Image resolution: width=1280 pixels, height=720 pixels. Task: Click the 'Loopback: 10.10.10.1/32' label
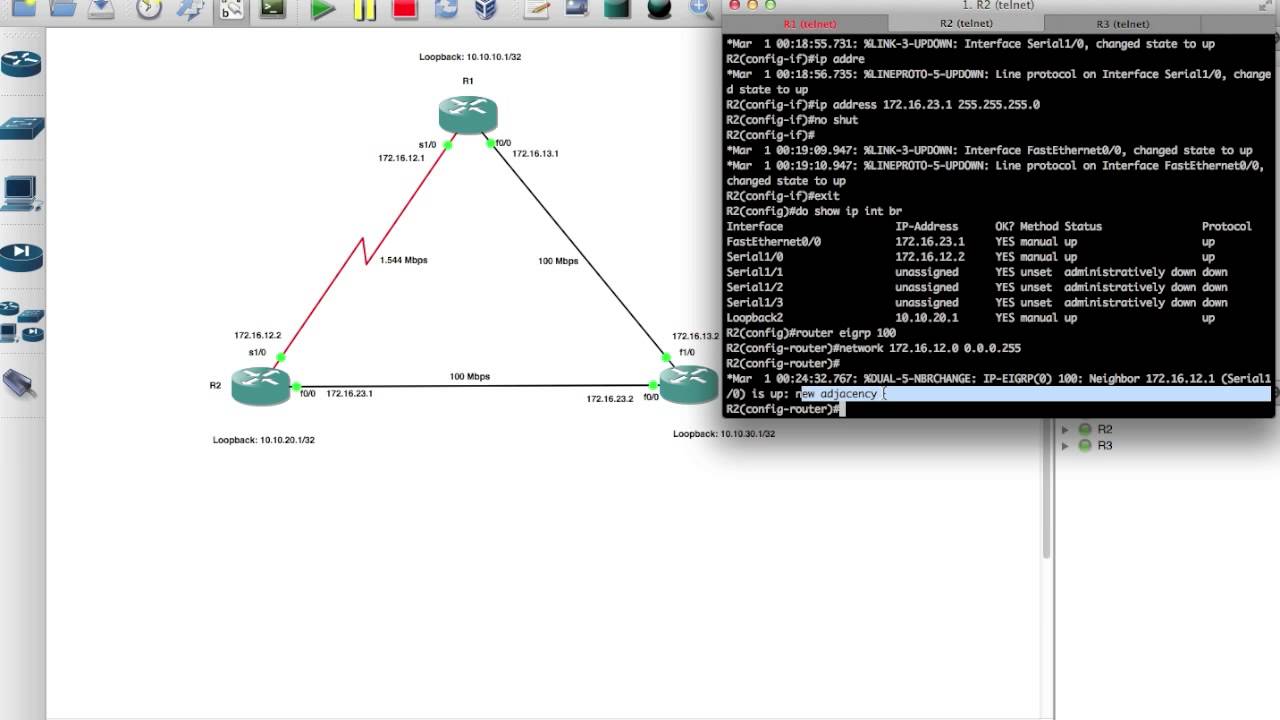point(470,57)
